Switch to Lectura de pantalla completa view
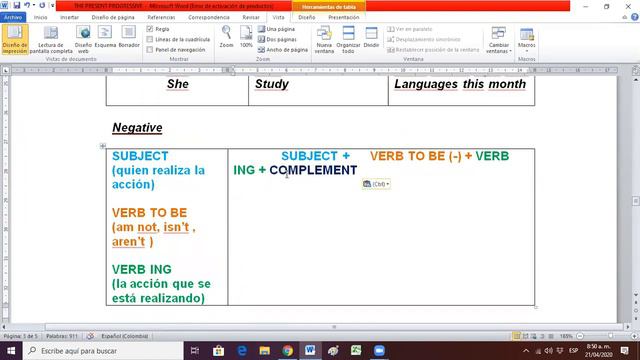The height and width of the screenshot is (360, 640). 51,39
